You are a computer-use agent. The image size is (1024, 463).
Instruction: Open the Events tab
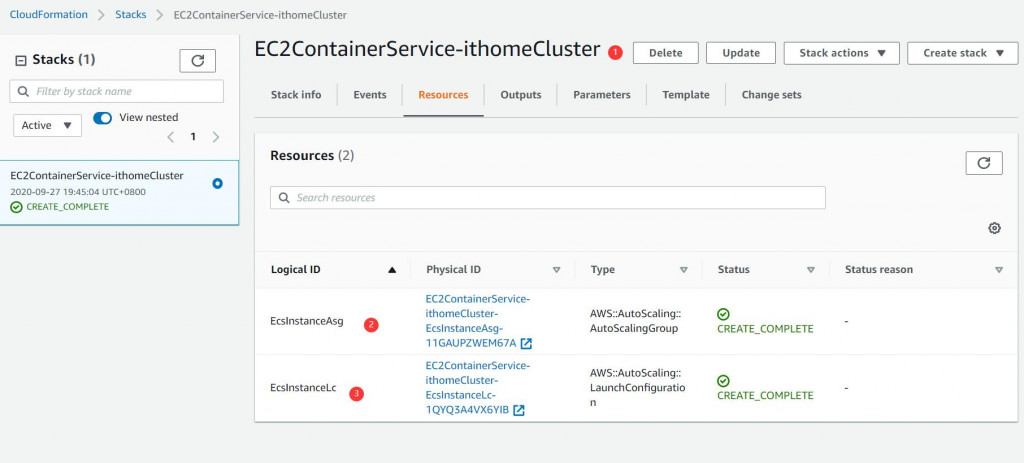(370, 95)
